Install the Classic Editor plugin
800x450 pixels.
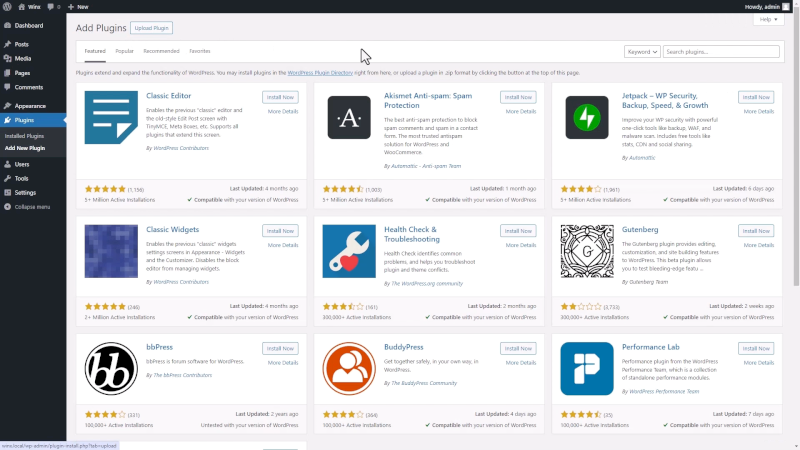(280, 97)
